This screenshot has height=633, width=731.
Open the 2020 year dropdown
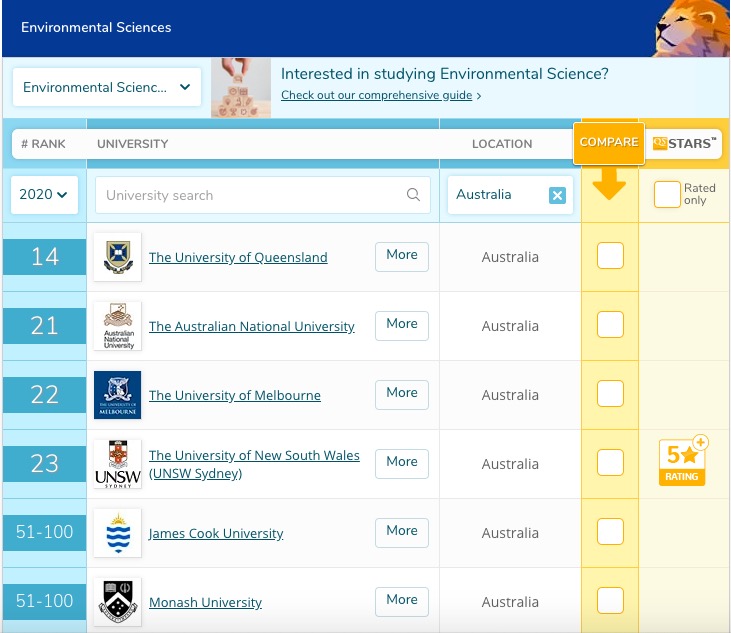(44, 194)
